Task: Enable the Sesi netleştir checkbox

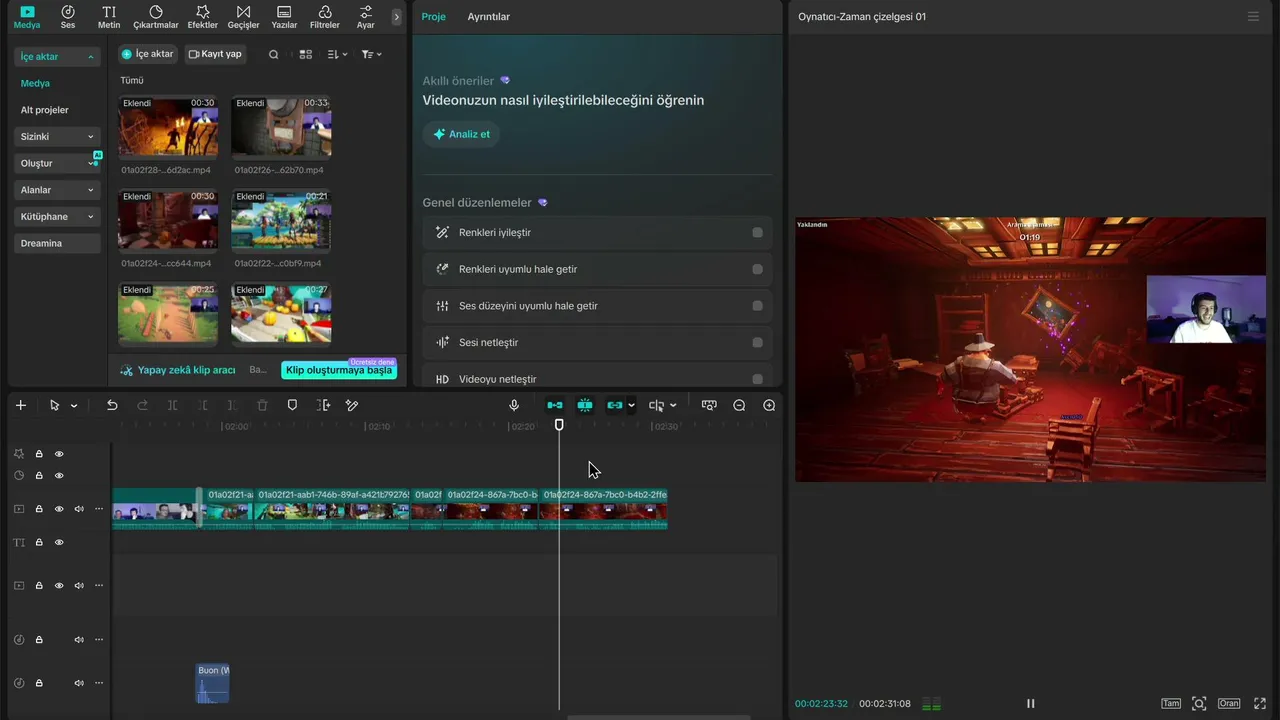Action: (x=757, y=343)
